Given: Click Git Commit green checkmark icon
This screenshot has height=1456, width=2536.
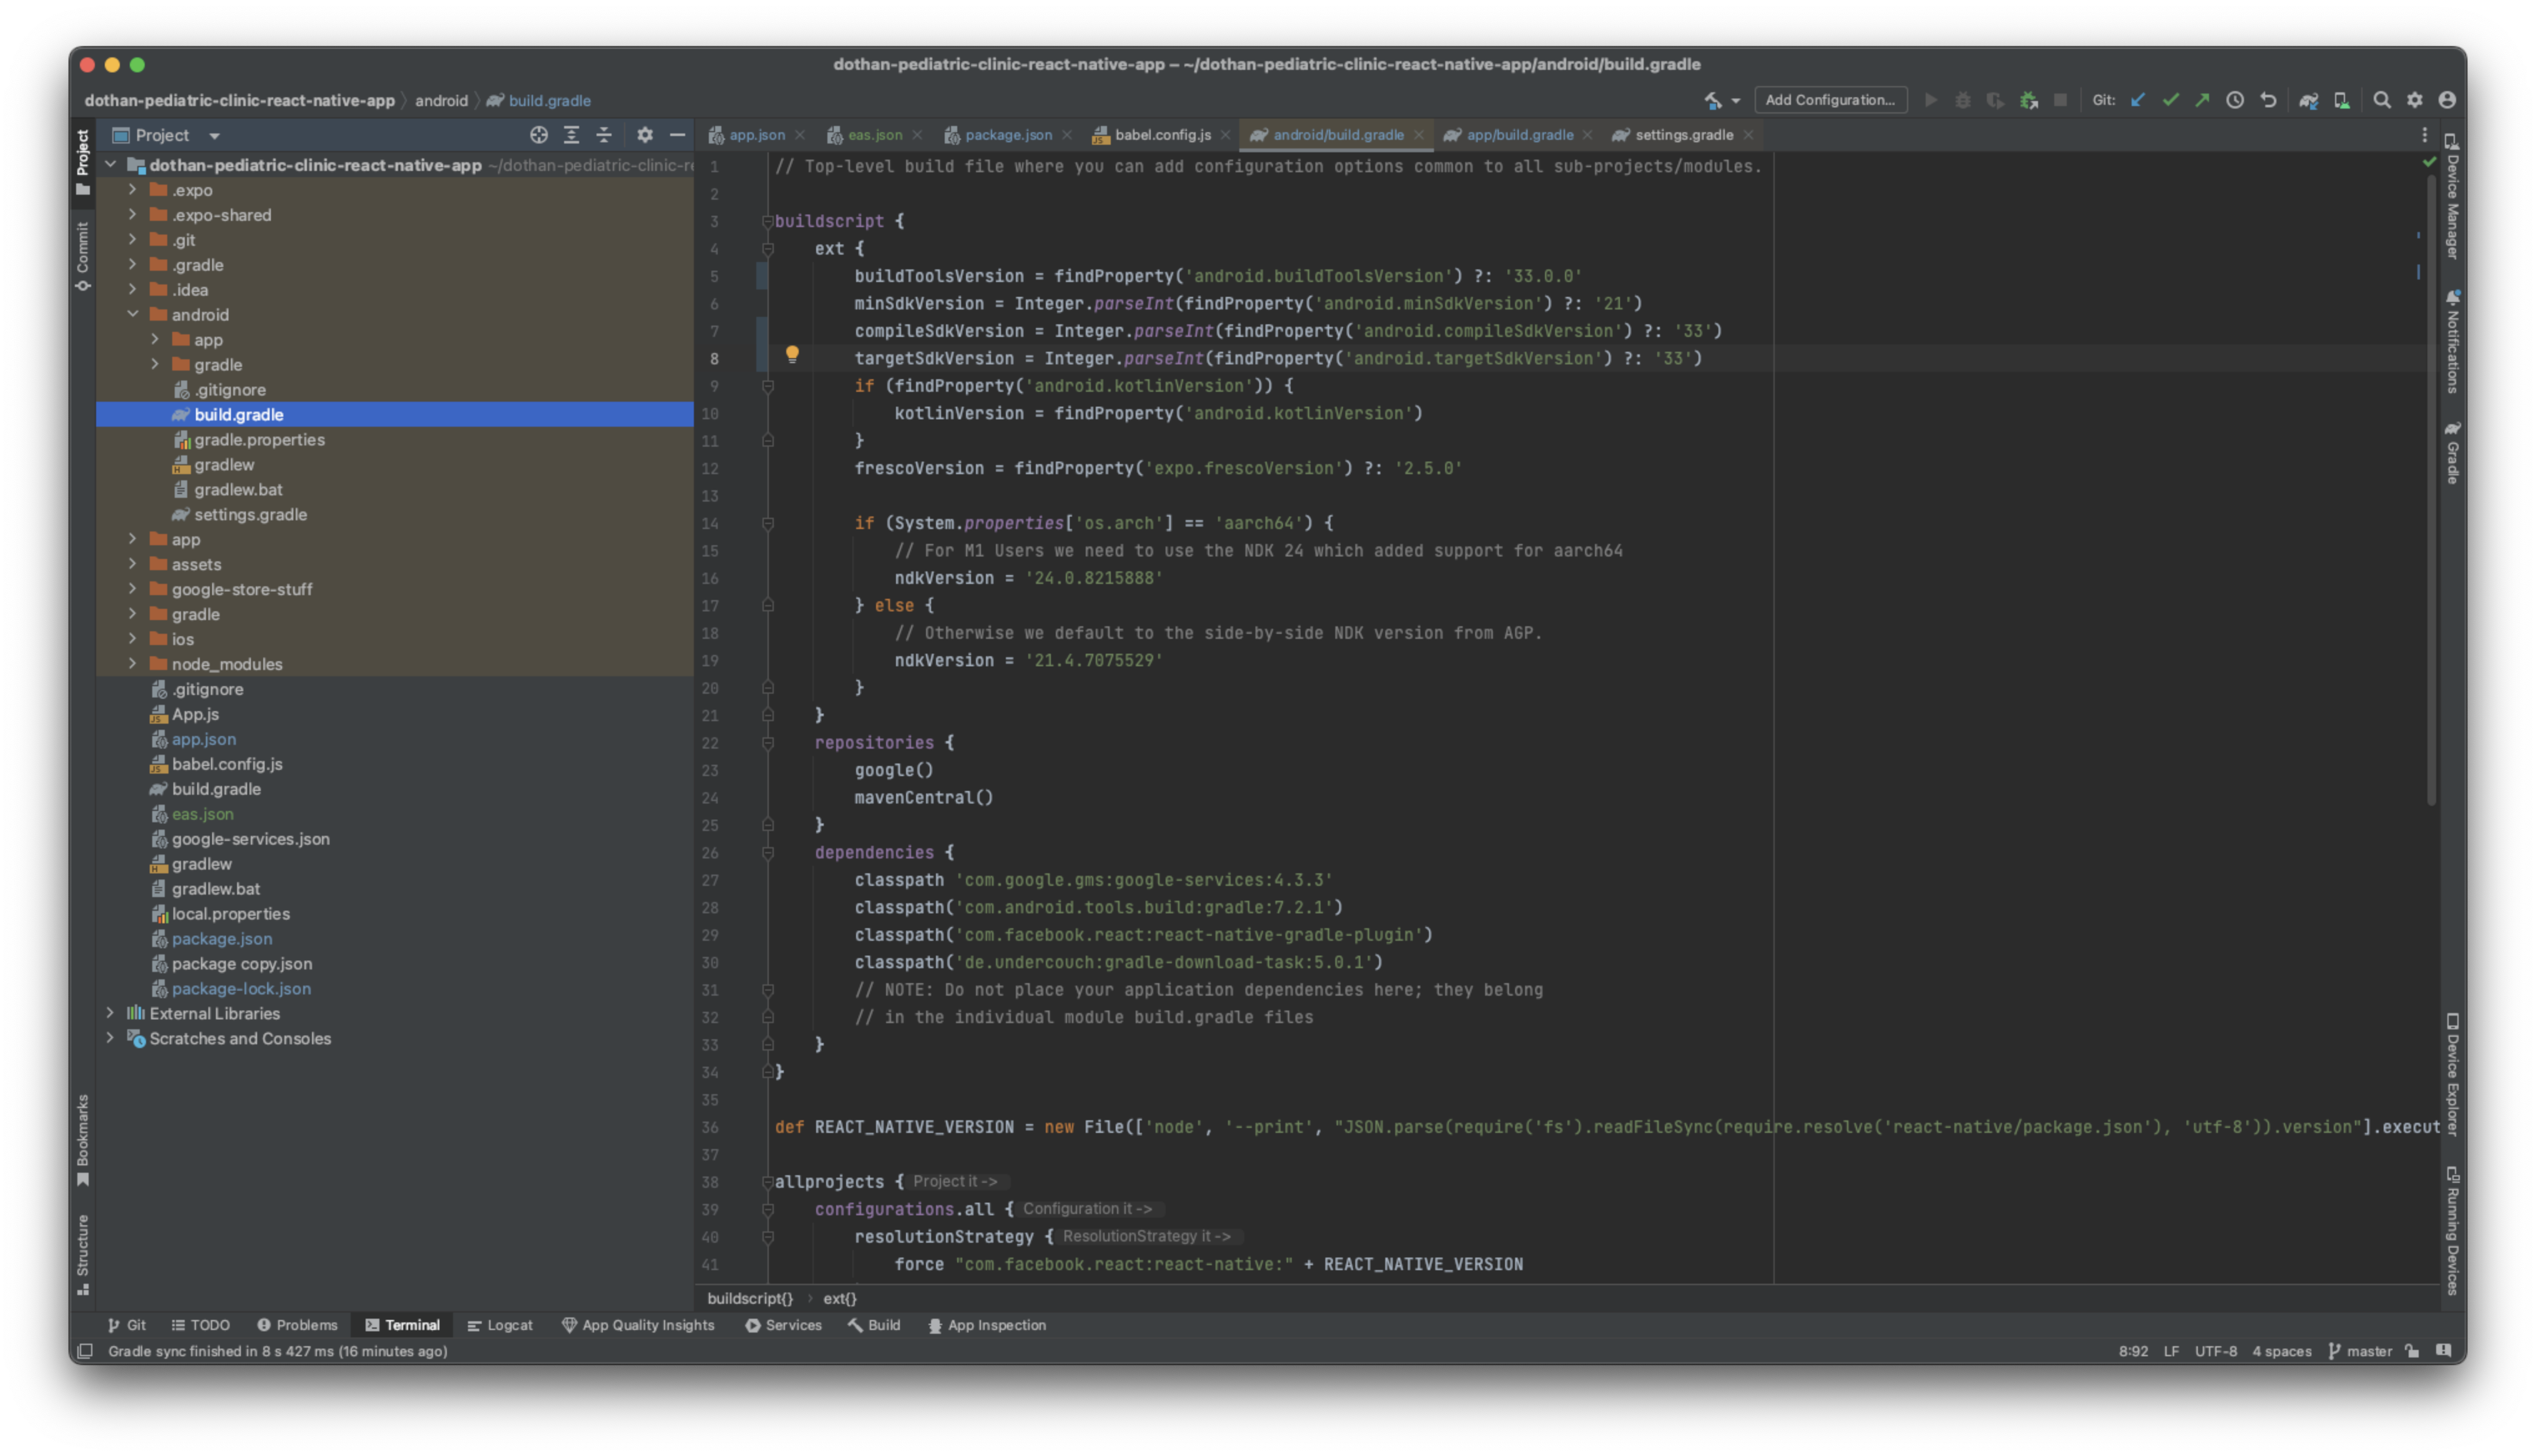Looking at the screenshot, I should (2170, 100).
